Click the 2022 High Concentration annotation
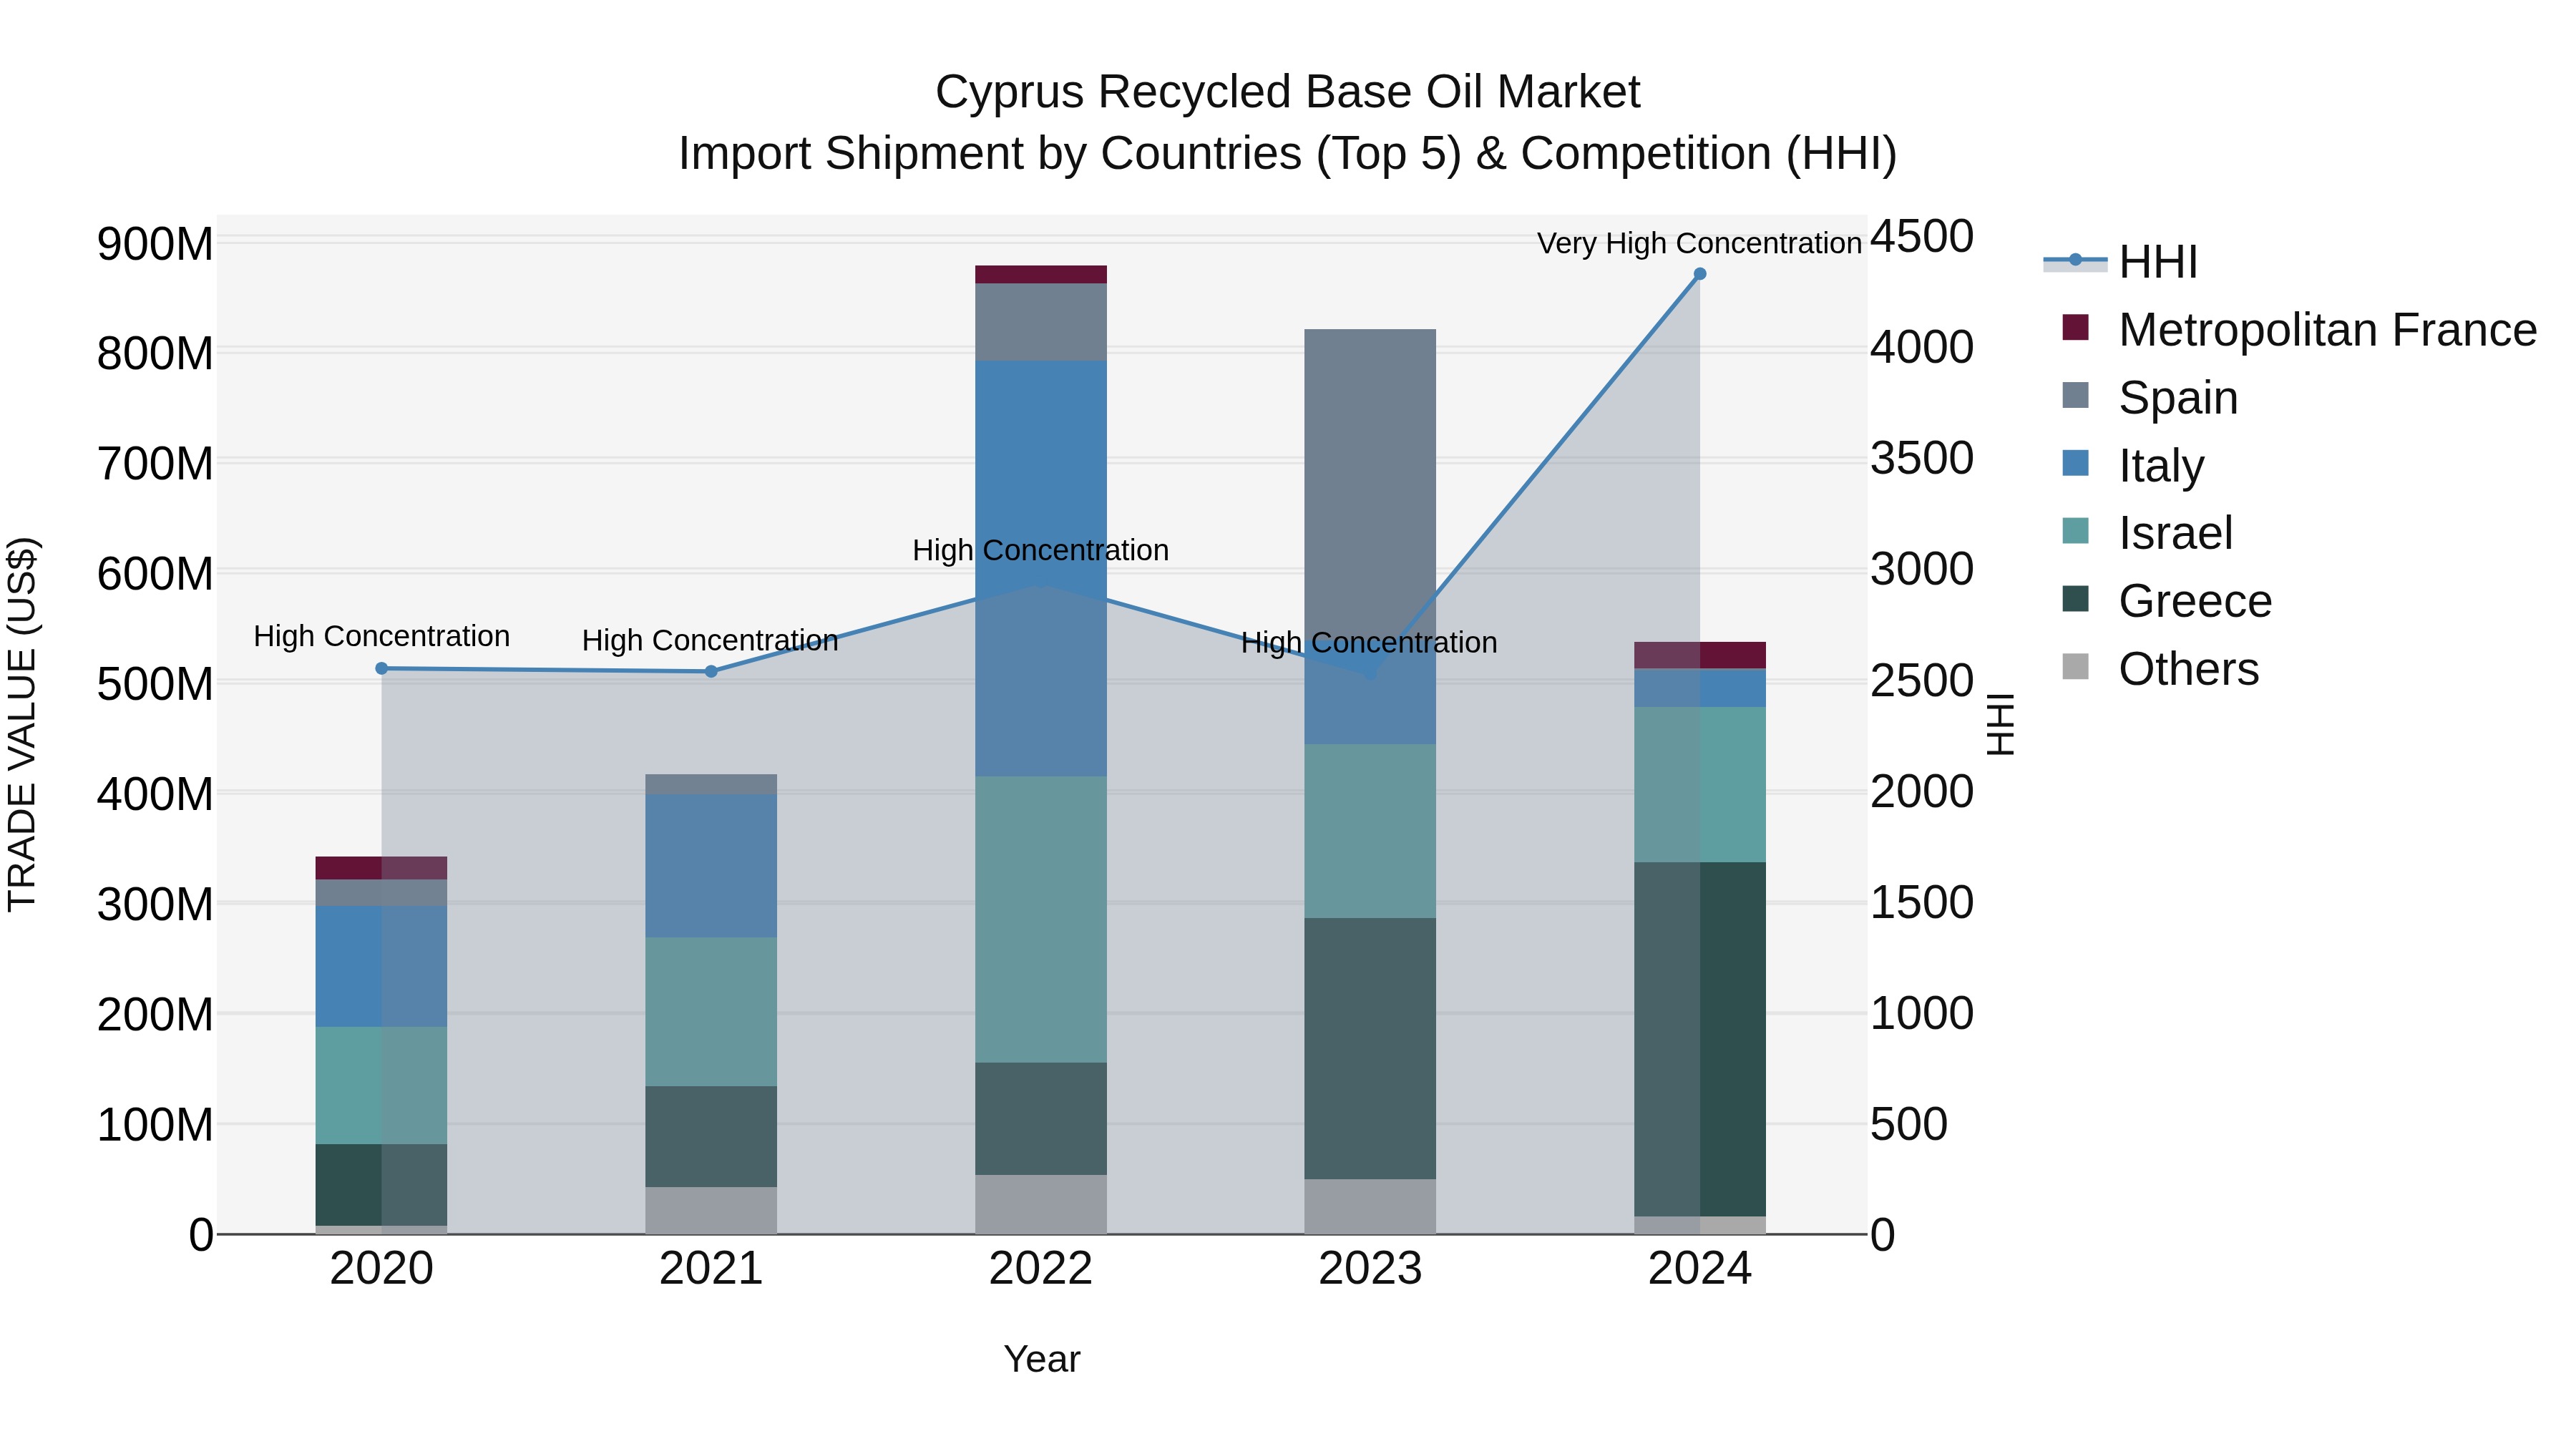 tap(1040, 550)
